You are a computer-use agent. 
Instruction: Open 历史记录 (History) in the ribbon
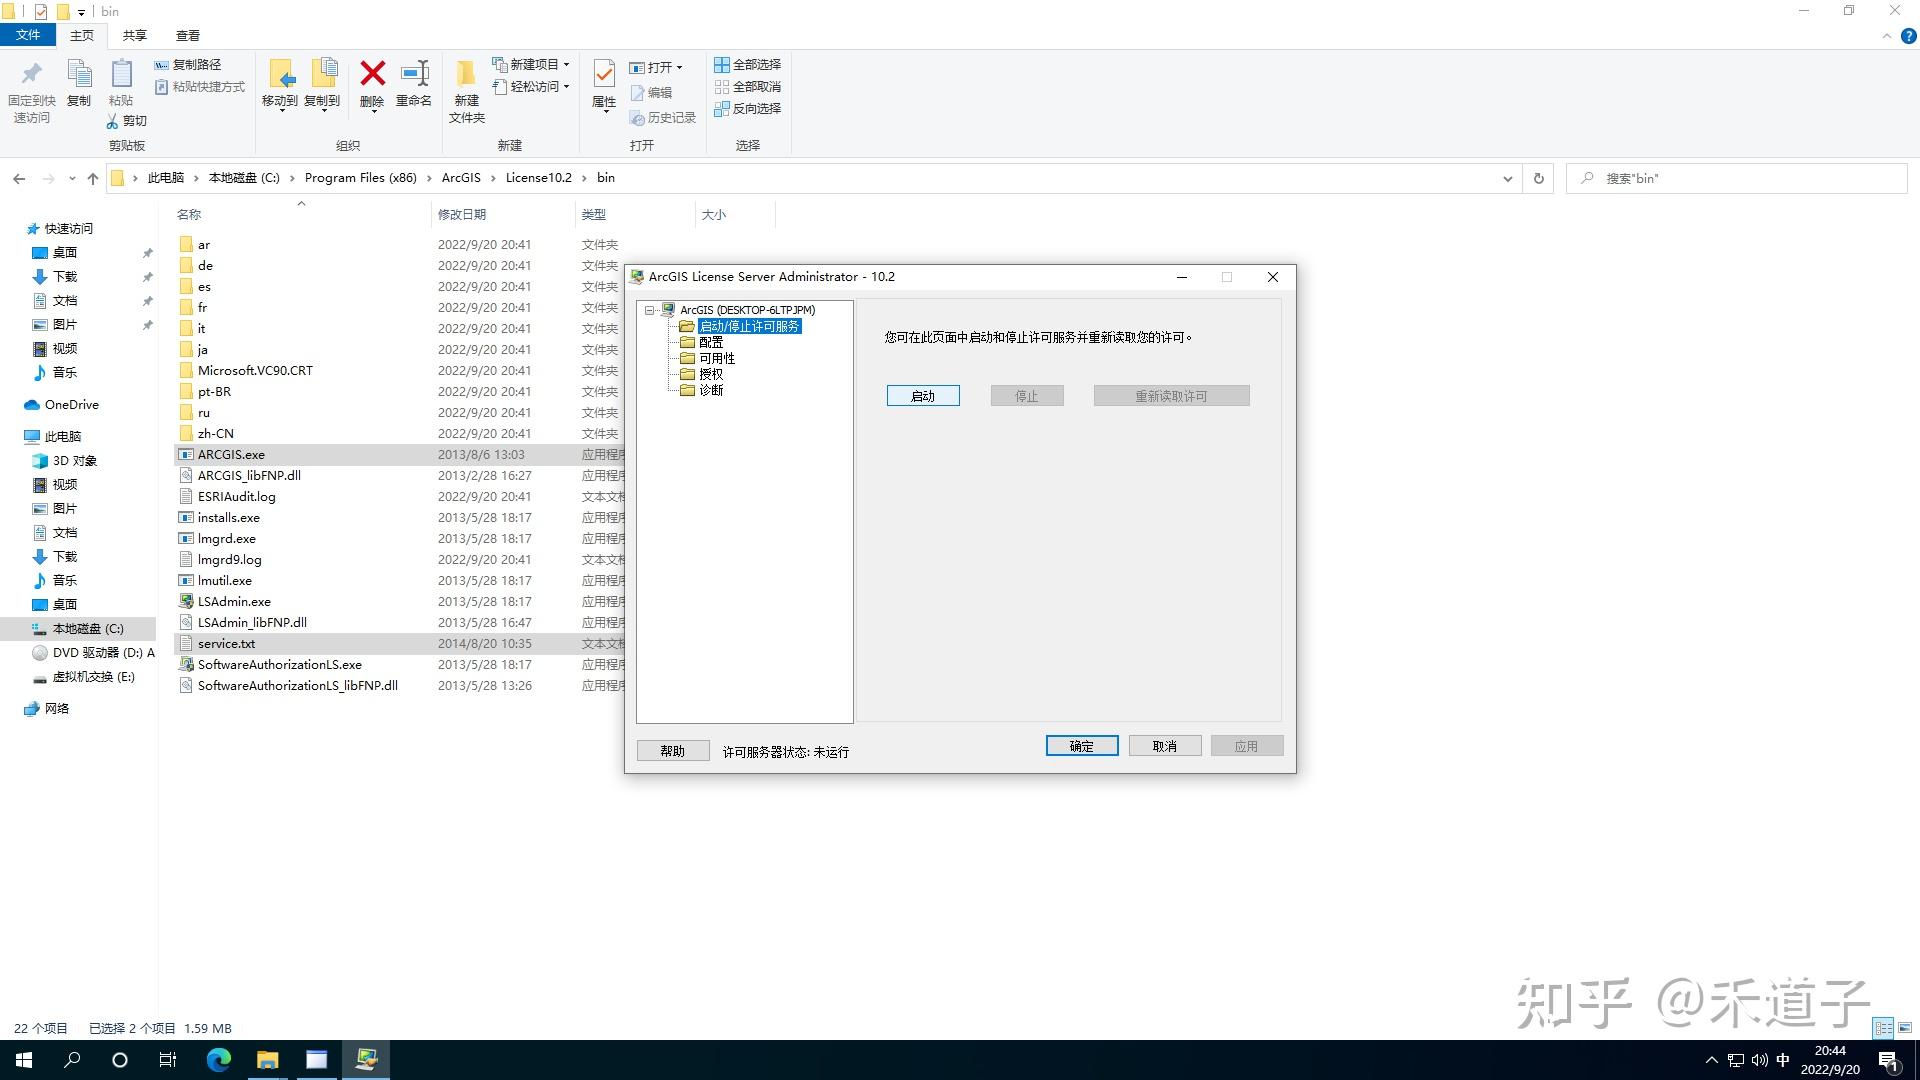click(x=663, y=117)
